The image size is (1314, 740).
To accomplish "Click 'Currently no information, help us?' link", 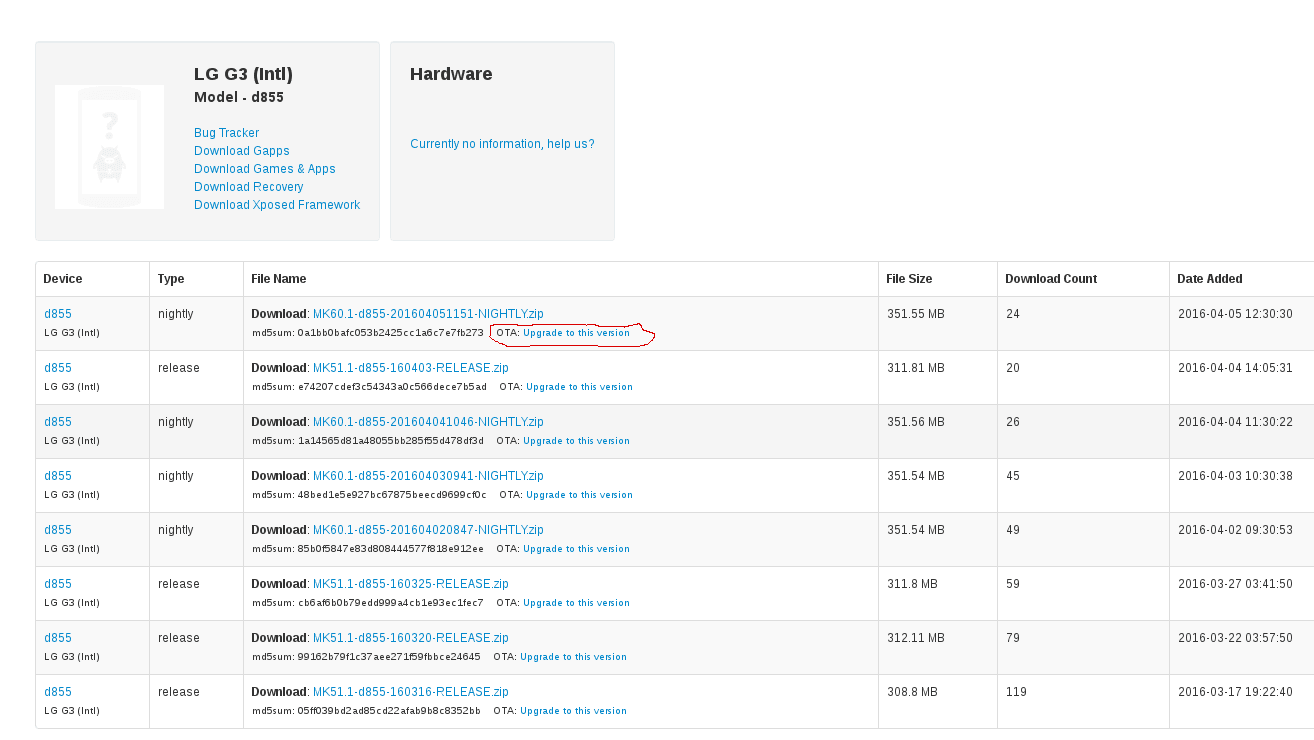I will pyautogui.click(x=502, y=144).
